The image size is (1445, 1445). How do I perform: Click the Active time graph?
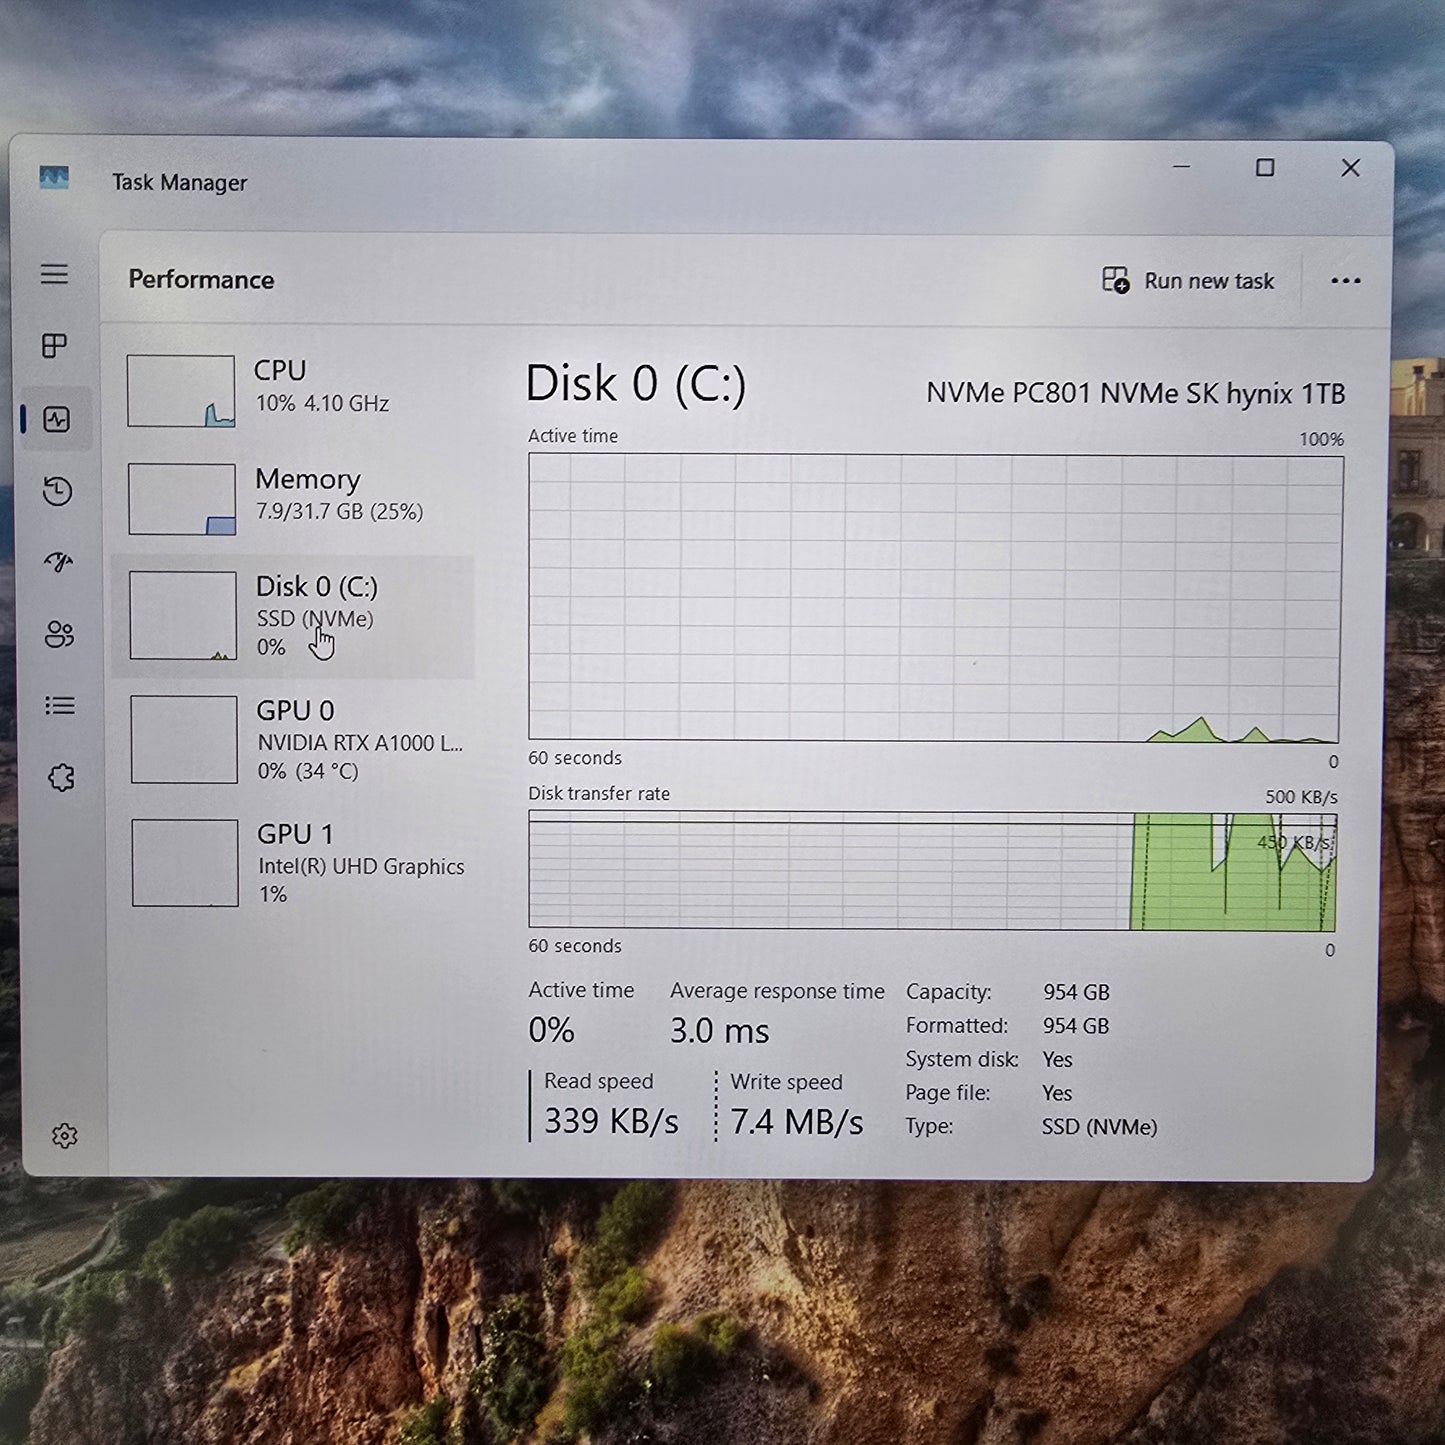[x=930, y=595]
